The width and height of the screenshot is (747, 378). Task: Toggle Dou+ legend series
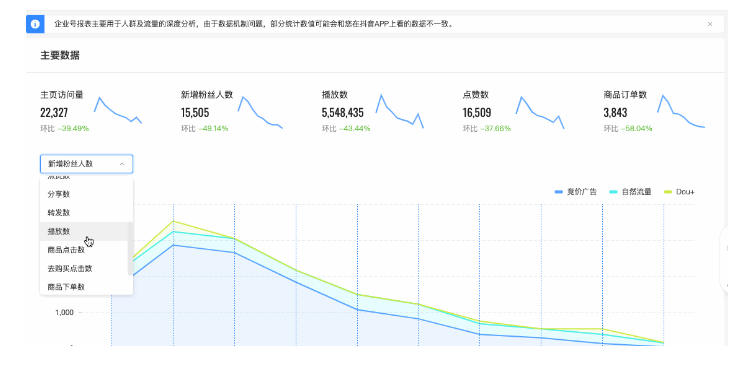pos(679,192)
